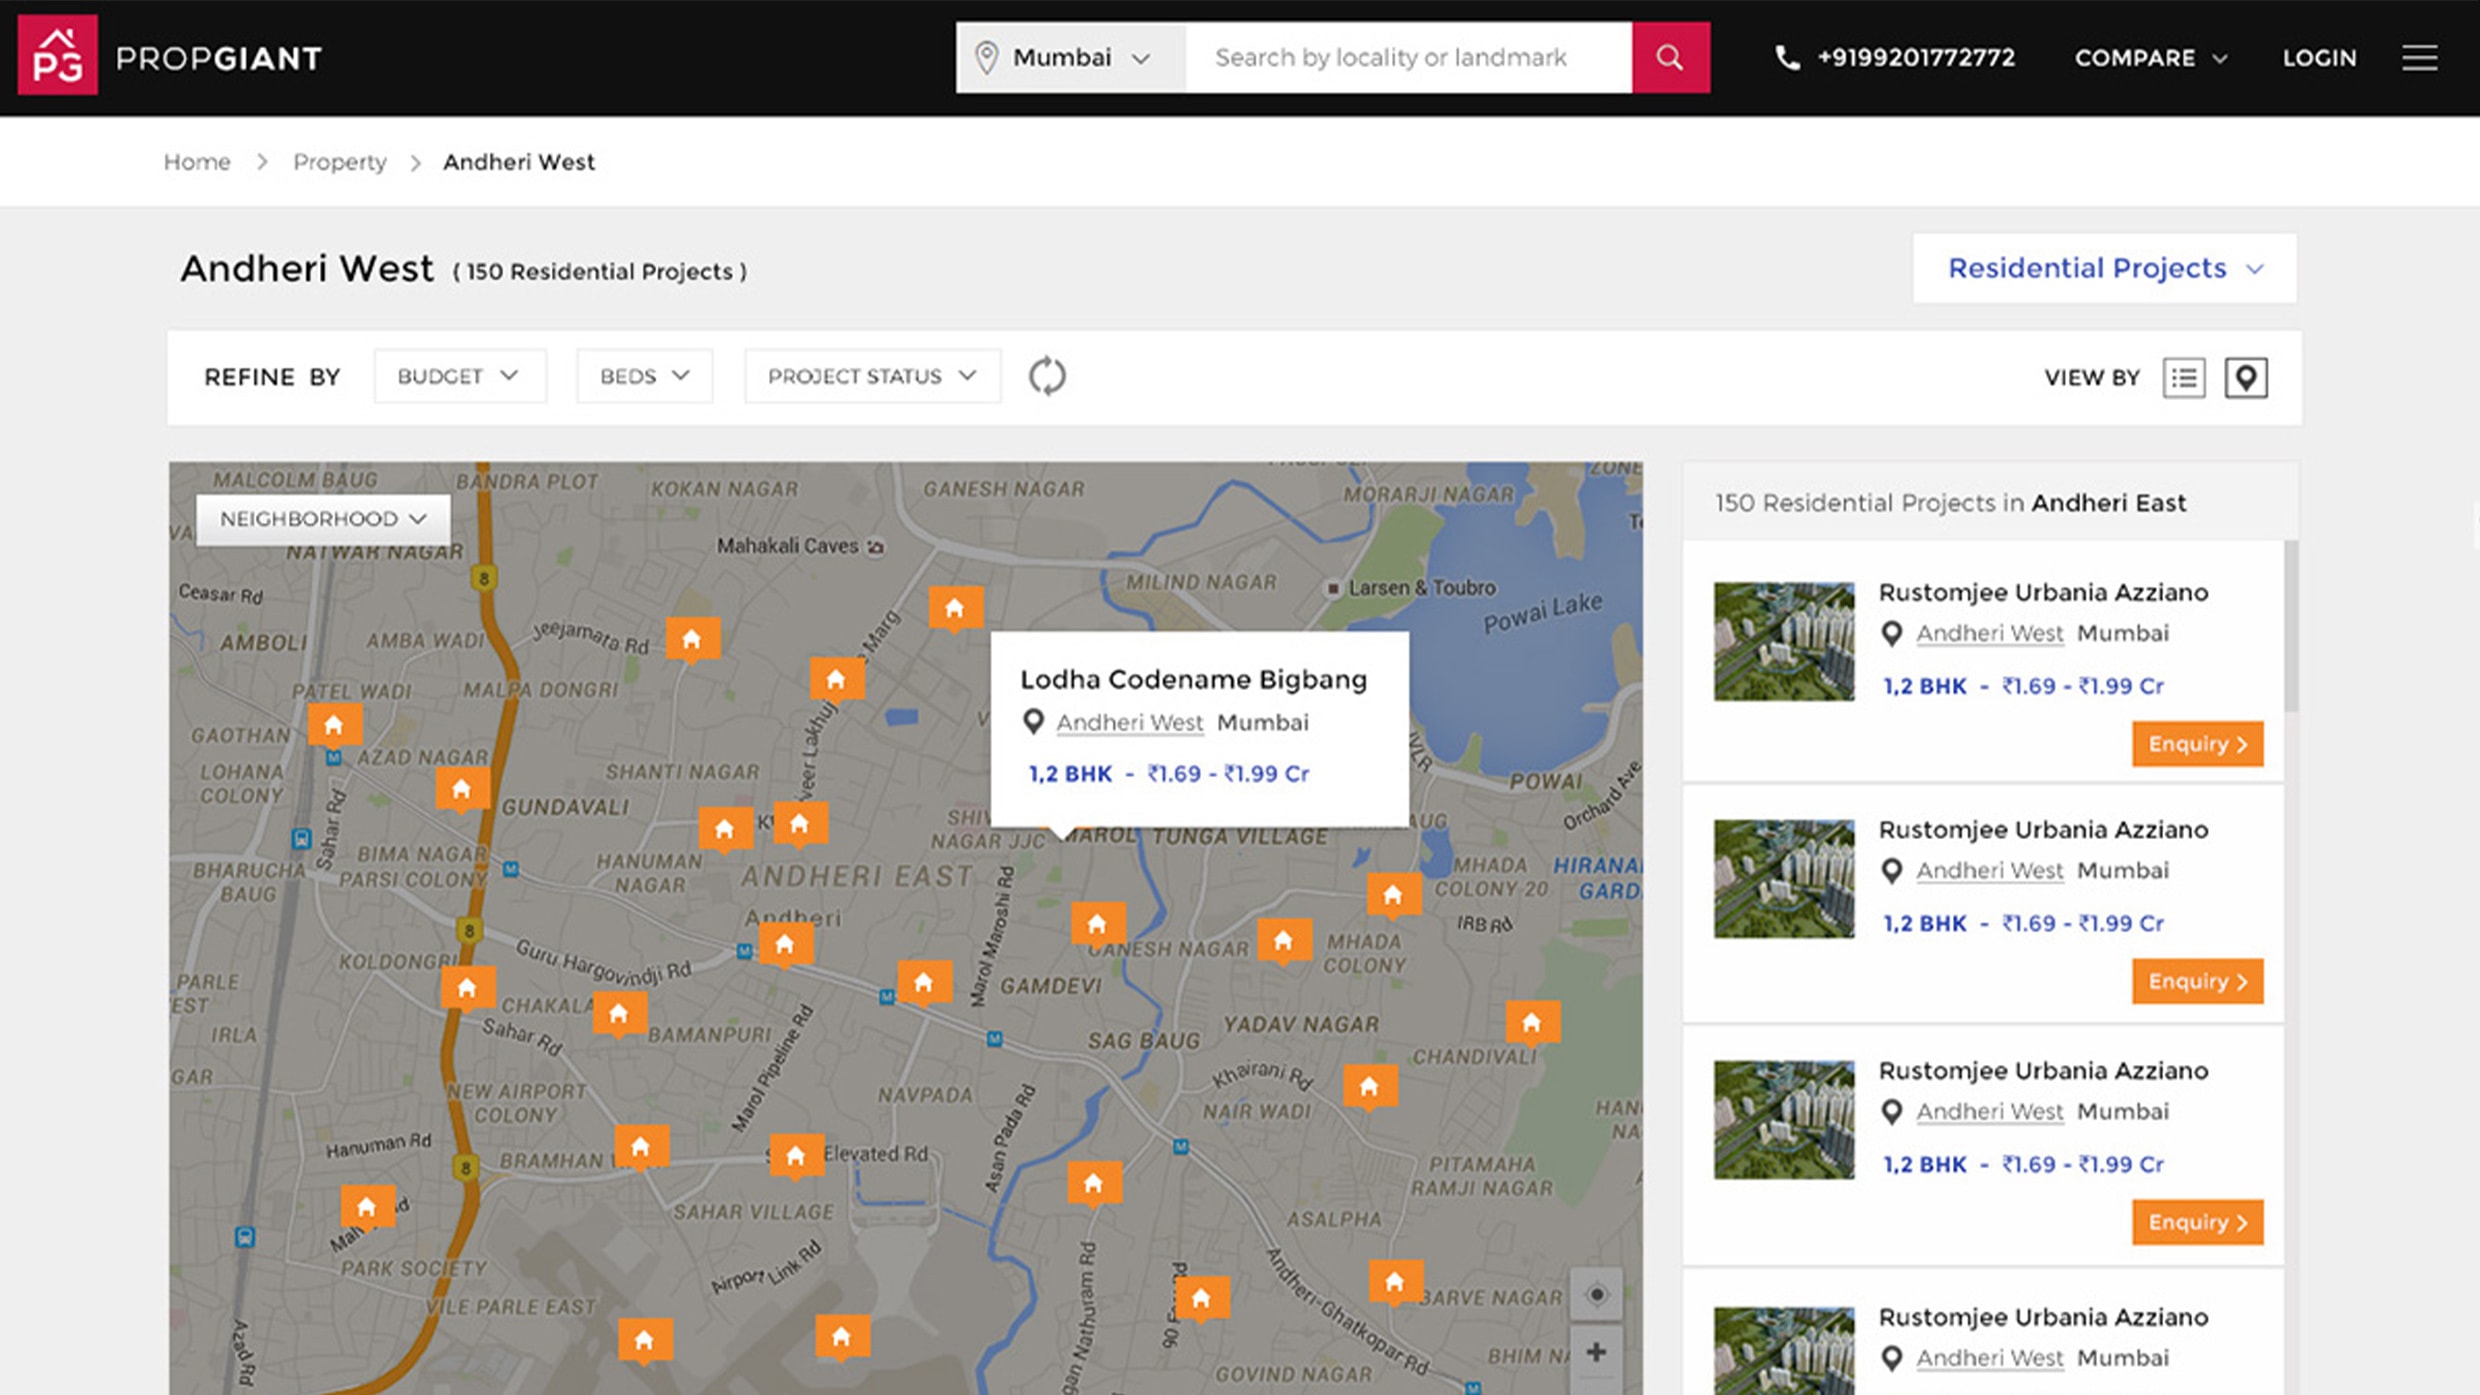Image resolution: width=2480 pixels, height=1395 pixels.
Task: Click the phone number +9199201772772
Action: point(1916,58)
